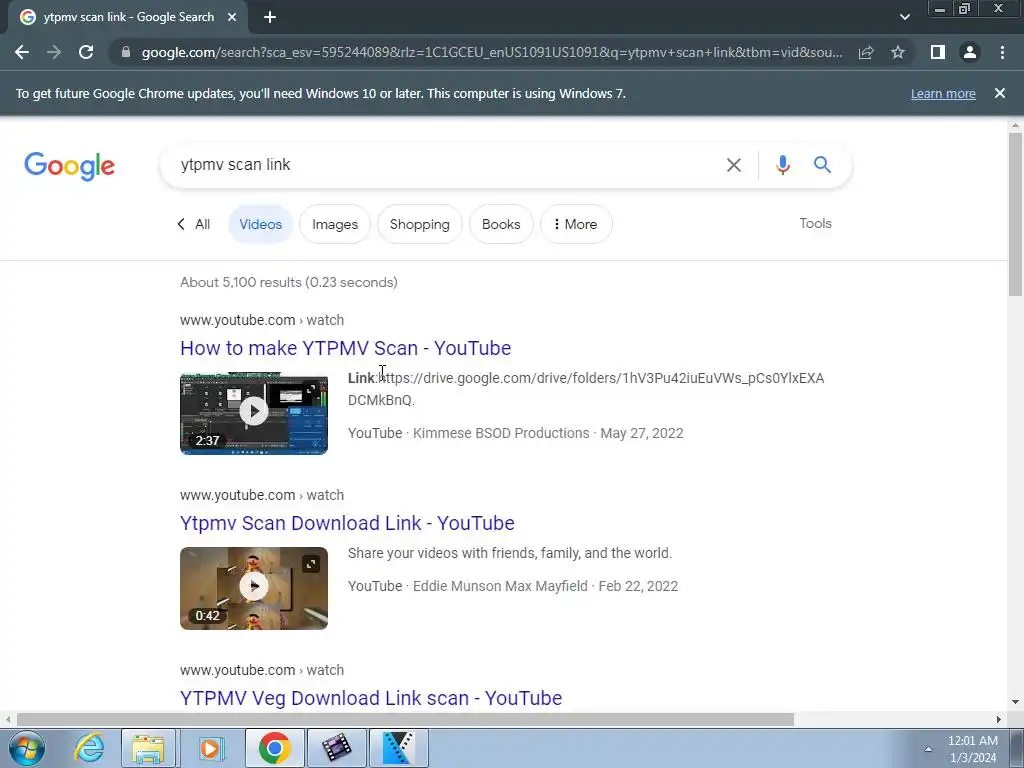Show hidden system tray icons arrow
Viewport: 1024px width, 768px height.
[x=928, y=749]
